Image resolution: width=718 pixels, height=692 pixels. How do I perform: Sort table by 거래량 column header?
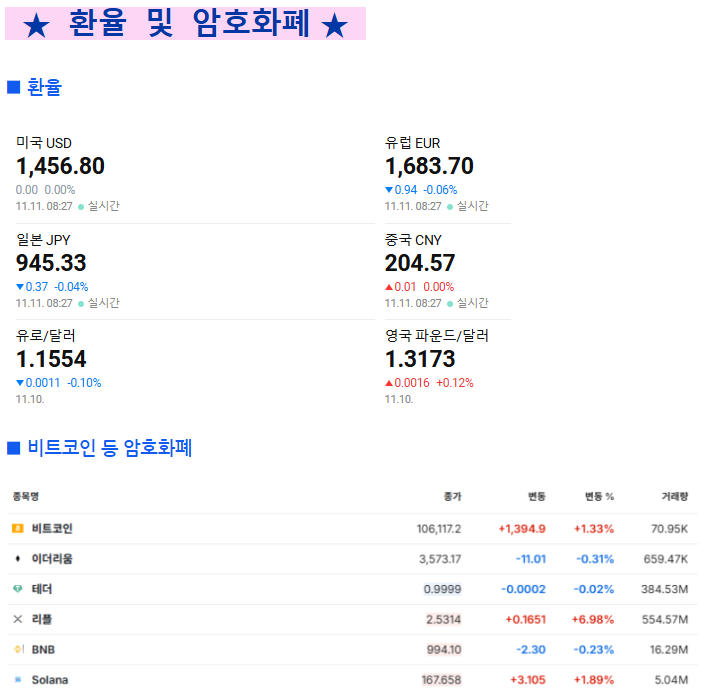[x=674, y=496]
